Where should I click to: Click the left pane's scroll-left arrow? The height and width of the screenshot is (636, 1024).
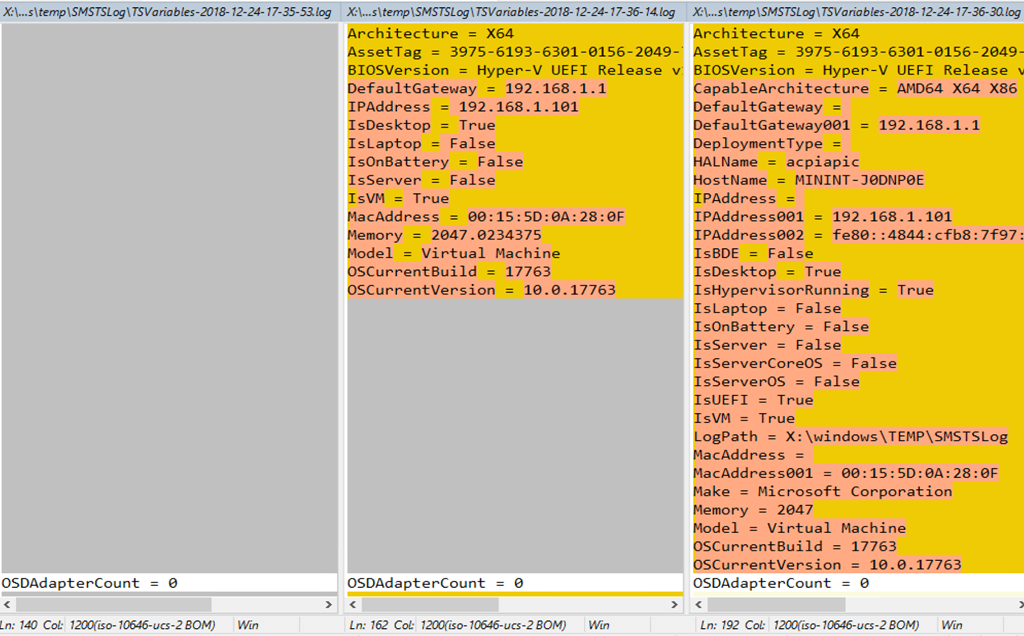8,605
